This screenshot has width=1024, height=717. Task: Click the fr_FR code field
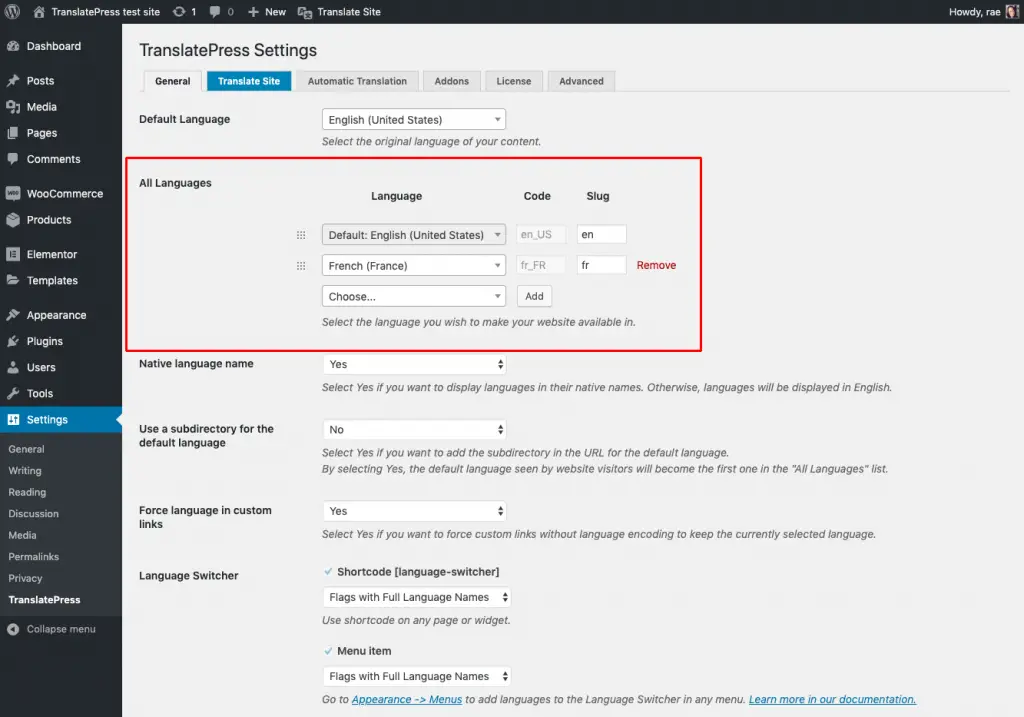tap(541, 265)
